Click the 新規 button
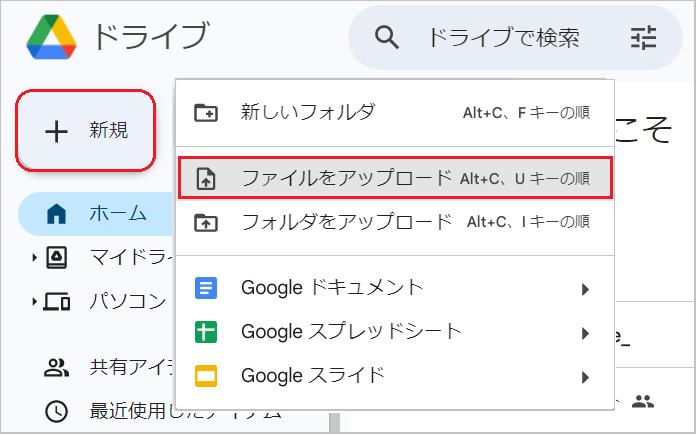Screen dimensions: 697x435 pos(85,131)
